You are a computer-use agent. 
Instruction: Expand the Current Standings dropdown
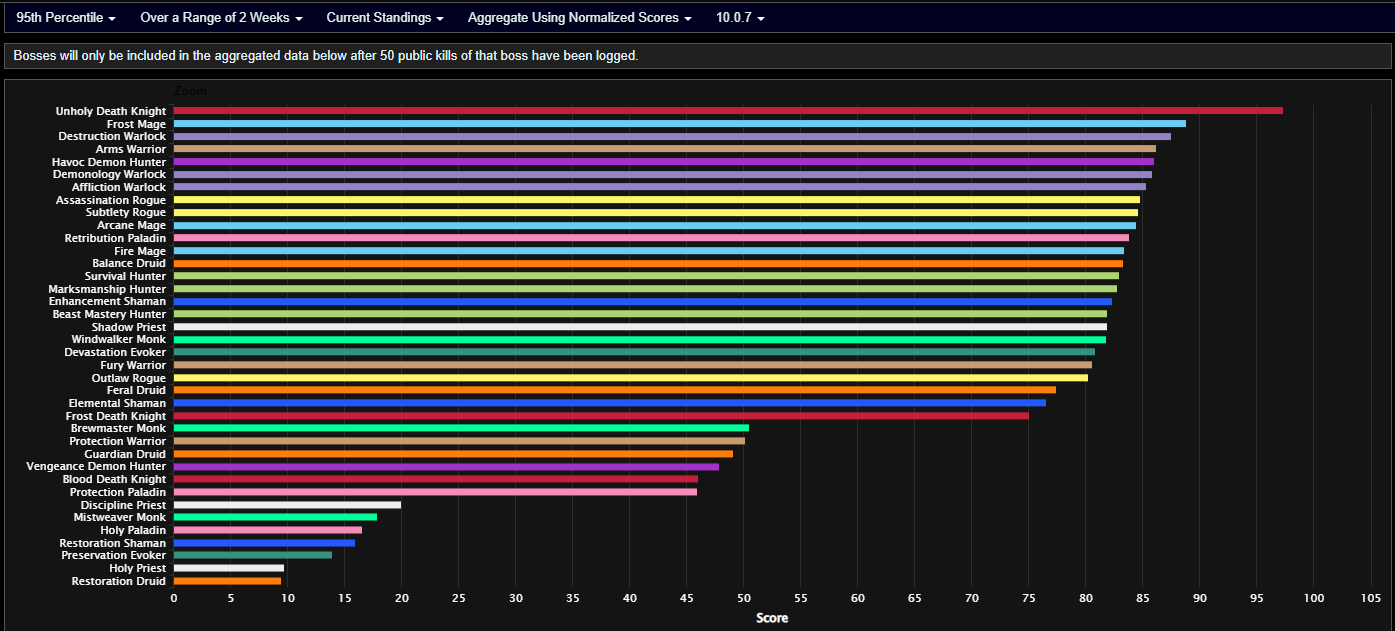(x=385, y=18)
